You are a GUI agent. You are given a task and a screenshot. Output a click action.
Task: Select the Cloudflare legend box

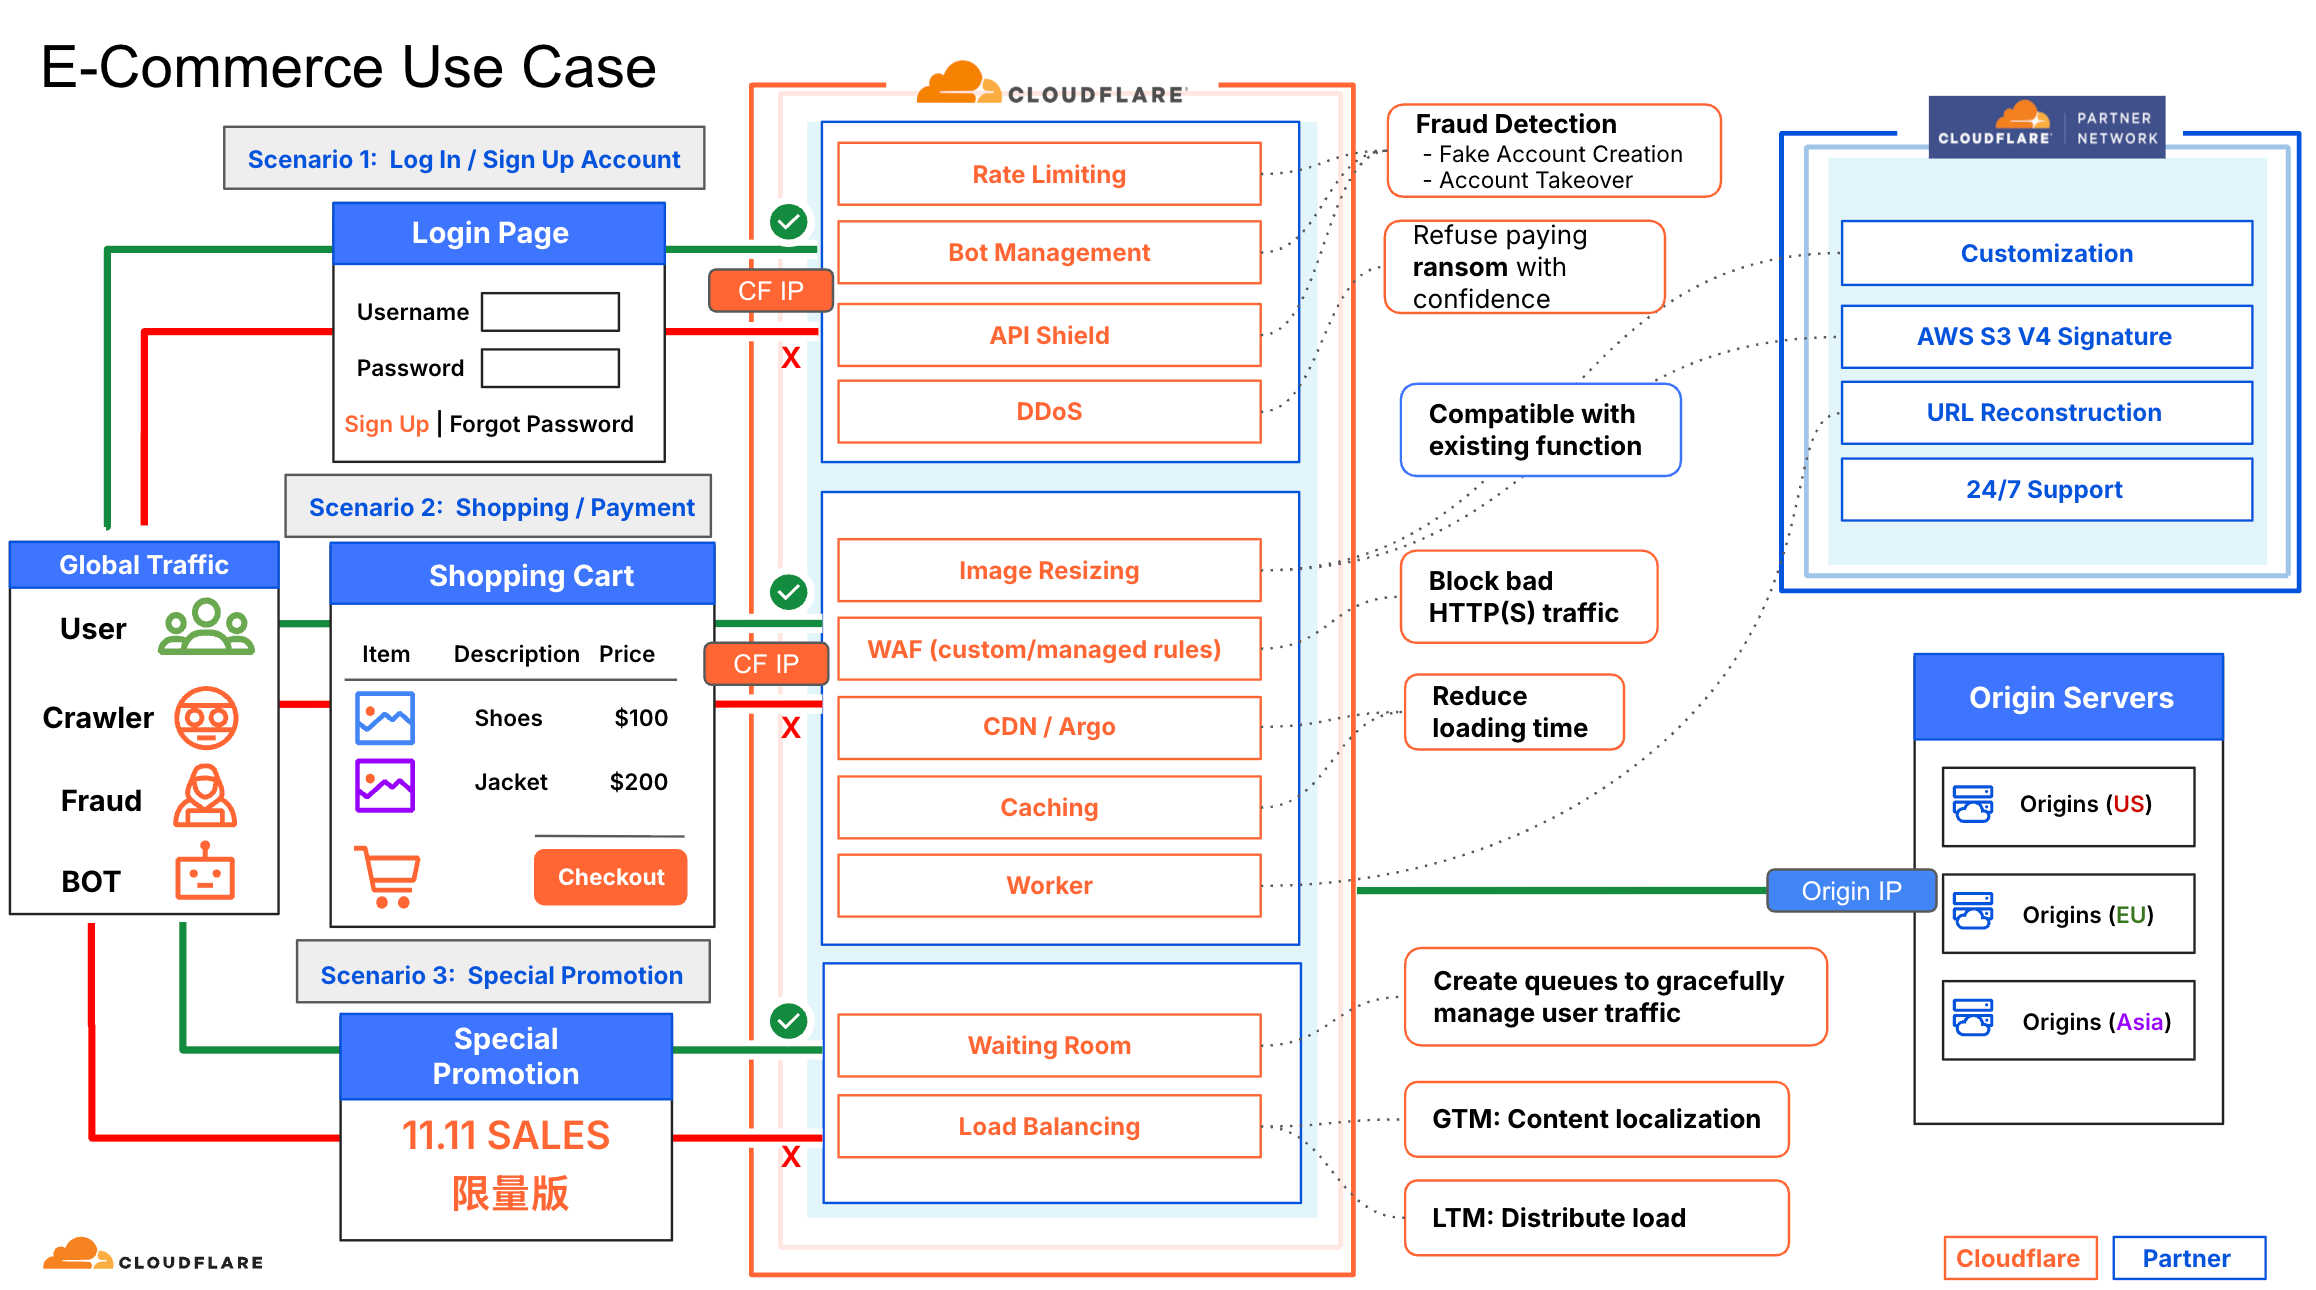2019,1258
